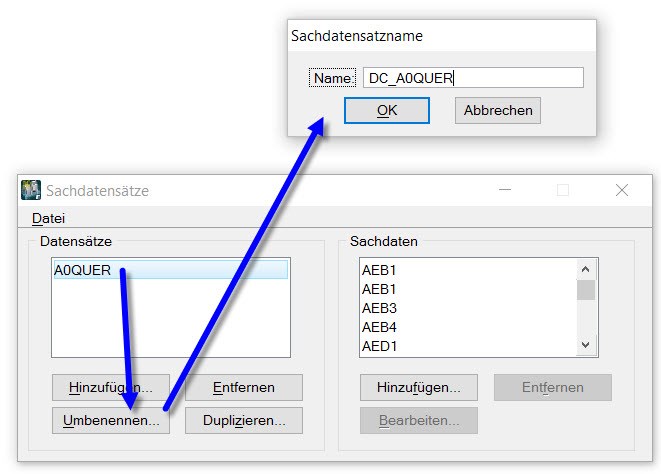The width and height of the screenshot is (661, 474).
Task: Click OK in Sachdatensatzname dialog
Action: (387, 110)
